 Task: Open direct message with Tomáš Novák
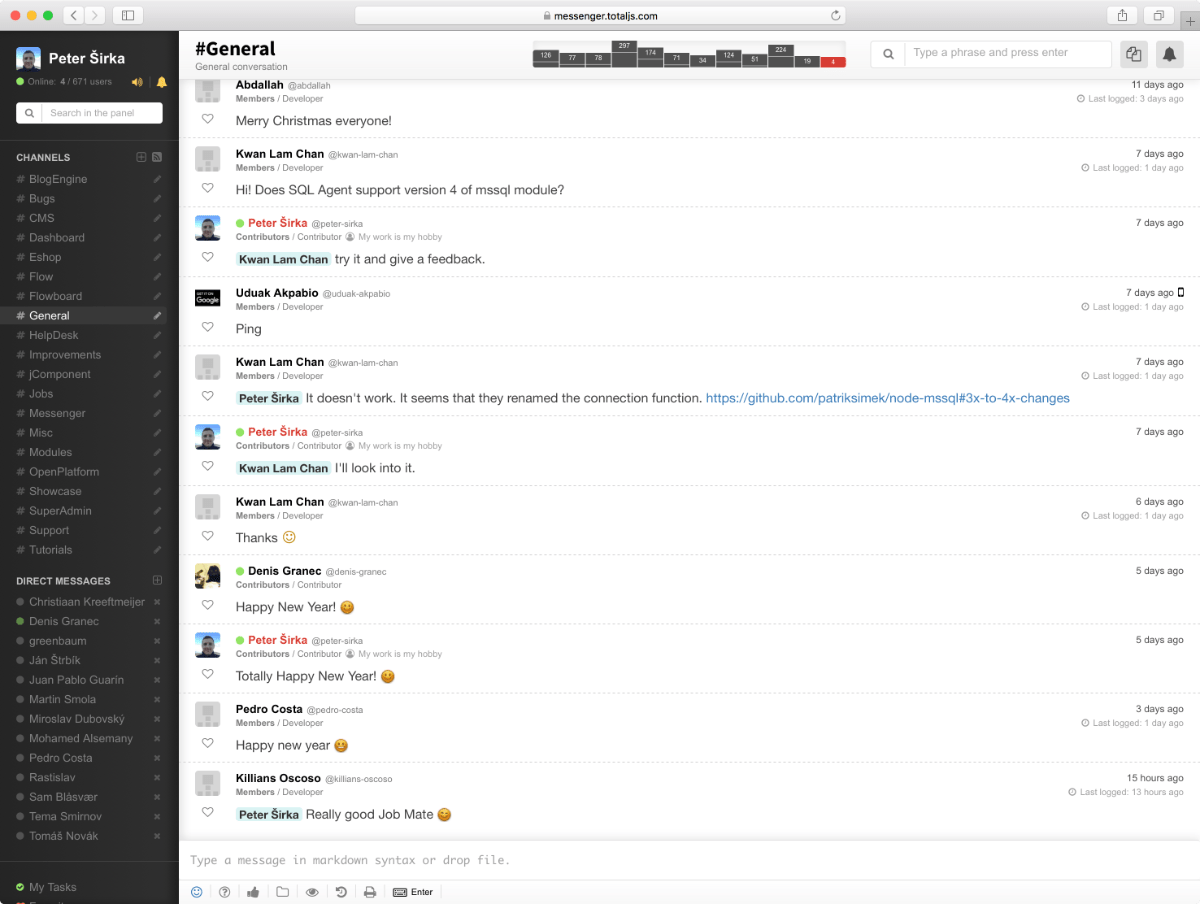tap(64, 836)
